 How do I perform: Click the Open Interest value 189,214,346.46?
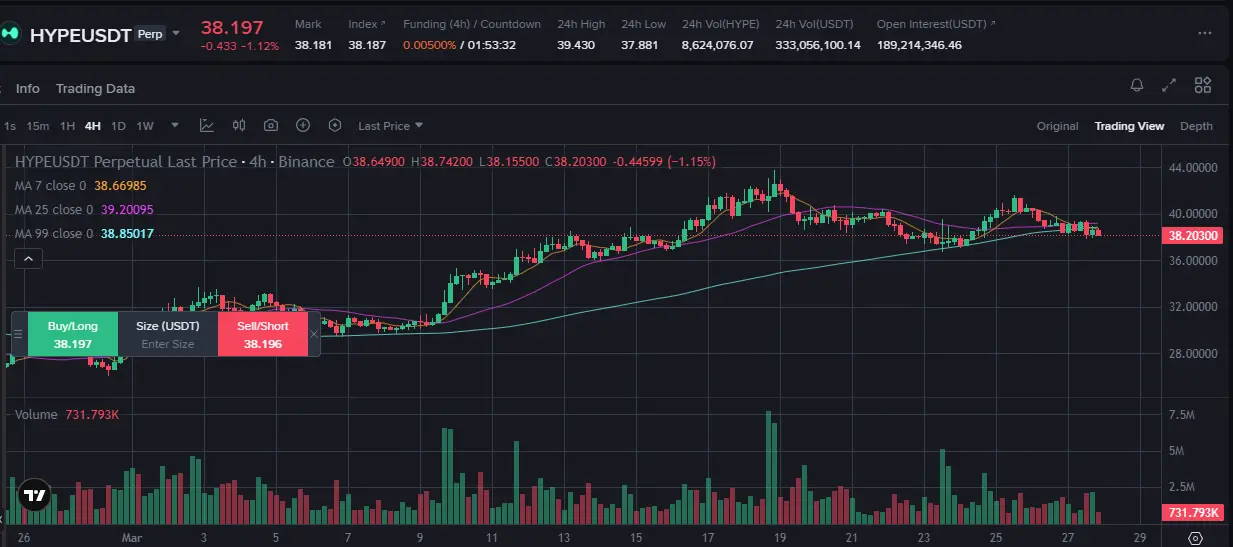pos(920,45)
